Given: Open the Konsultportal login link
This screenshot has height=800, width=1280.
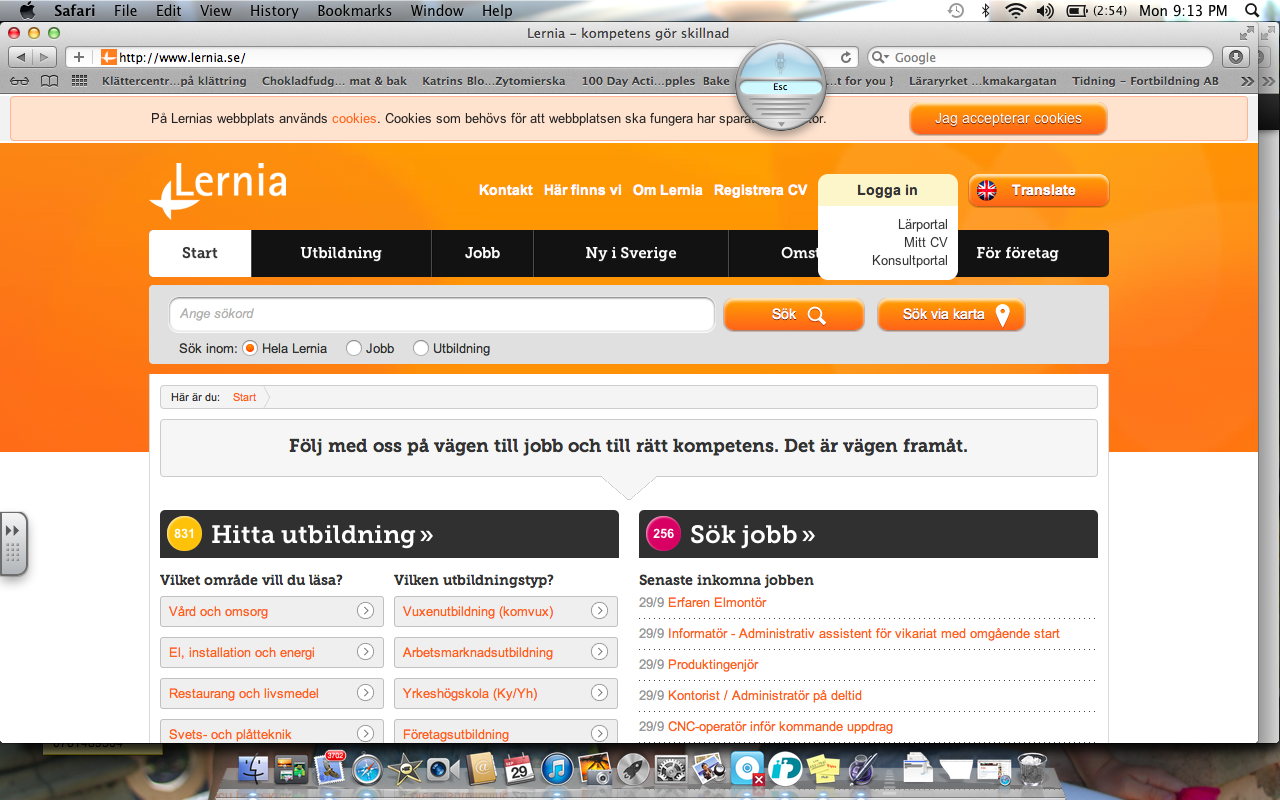Looking at the screenshot, I should 910,261.
